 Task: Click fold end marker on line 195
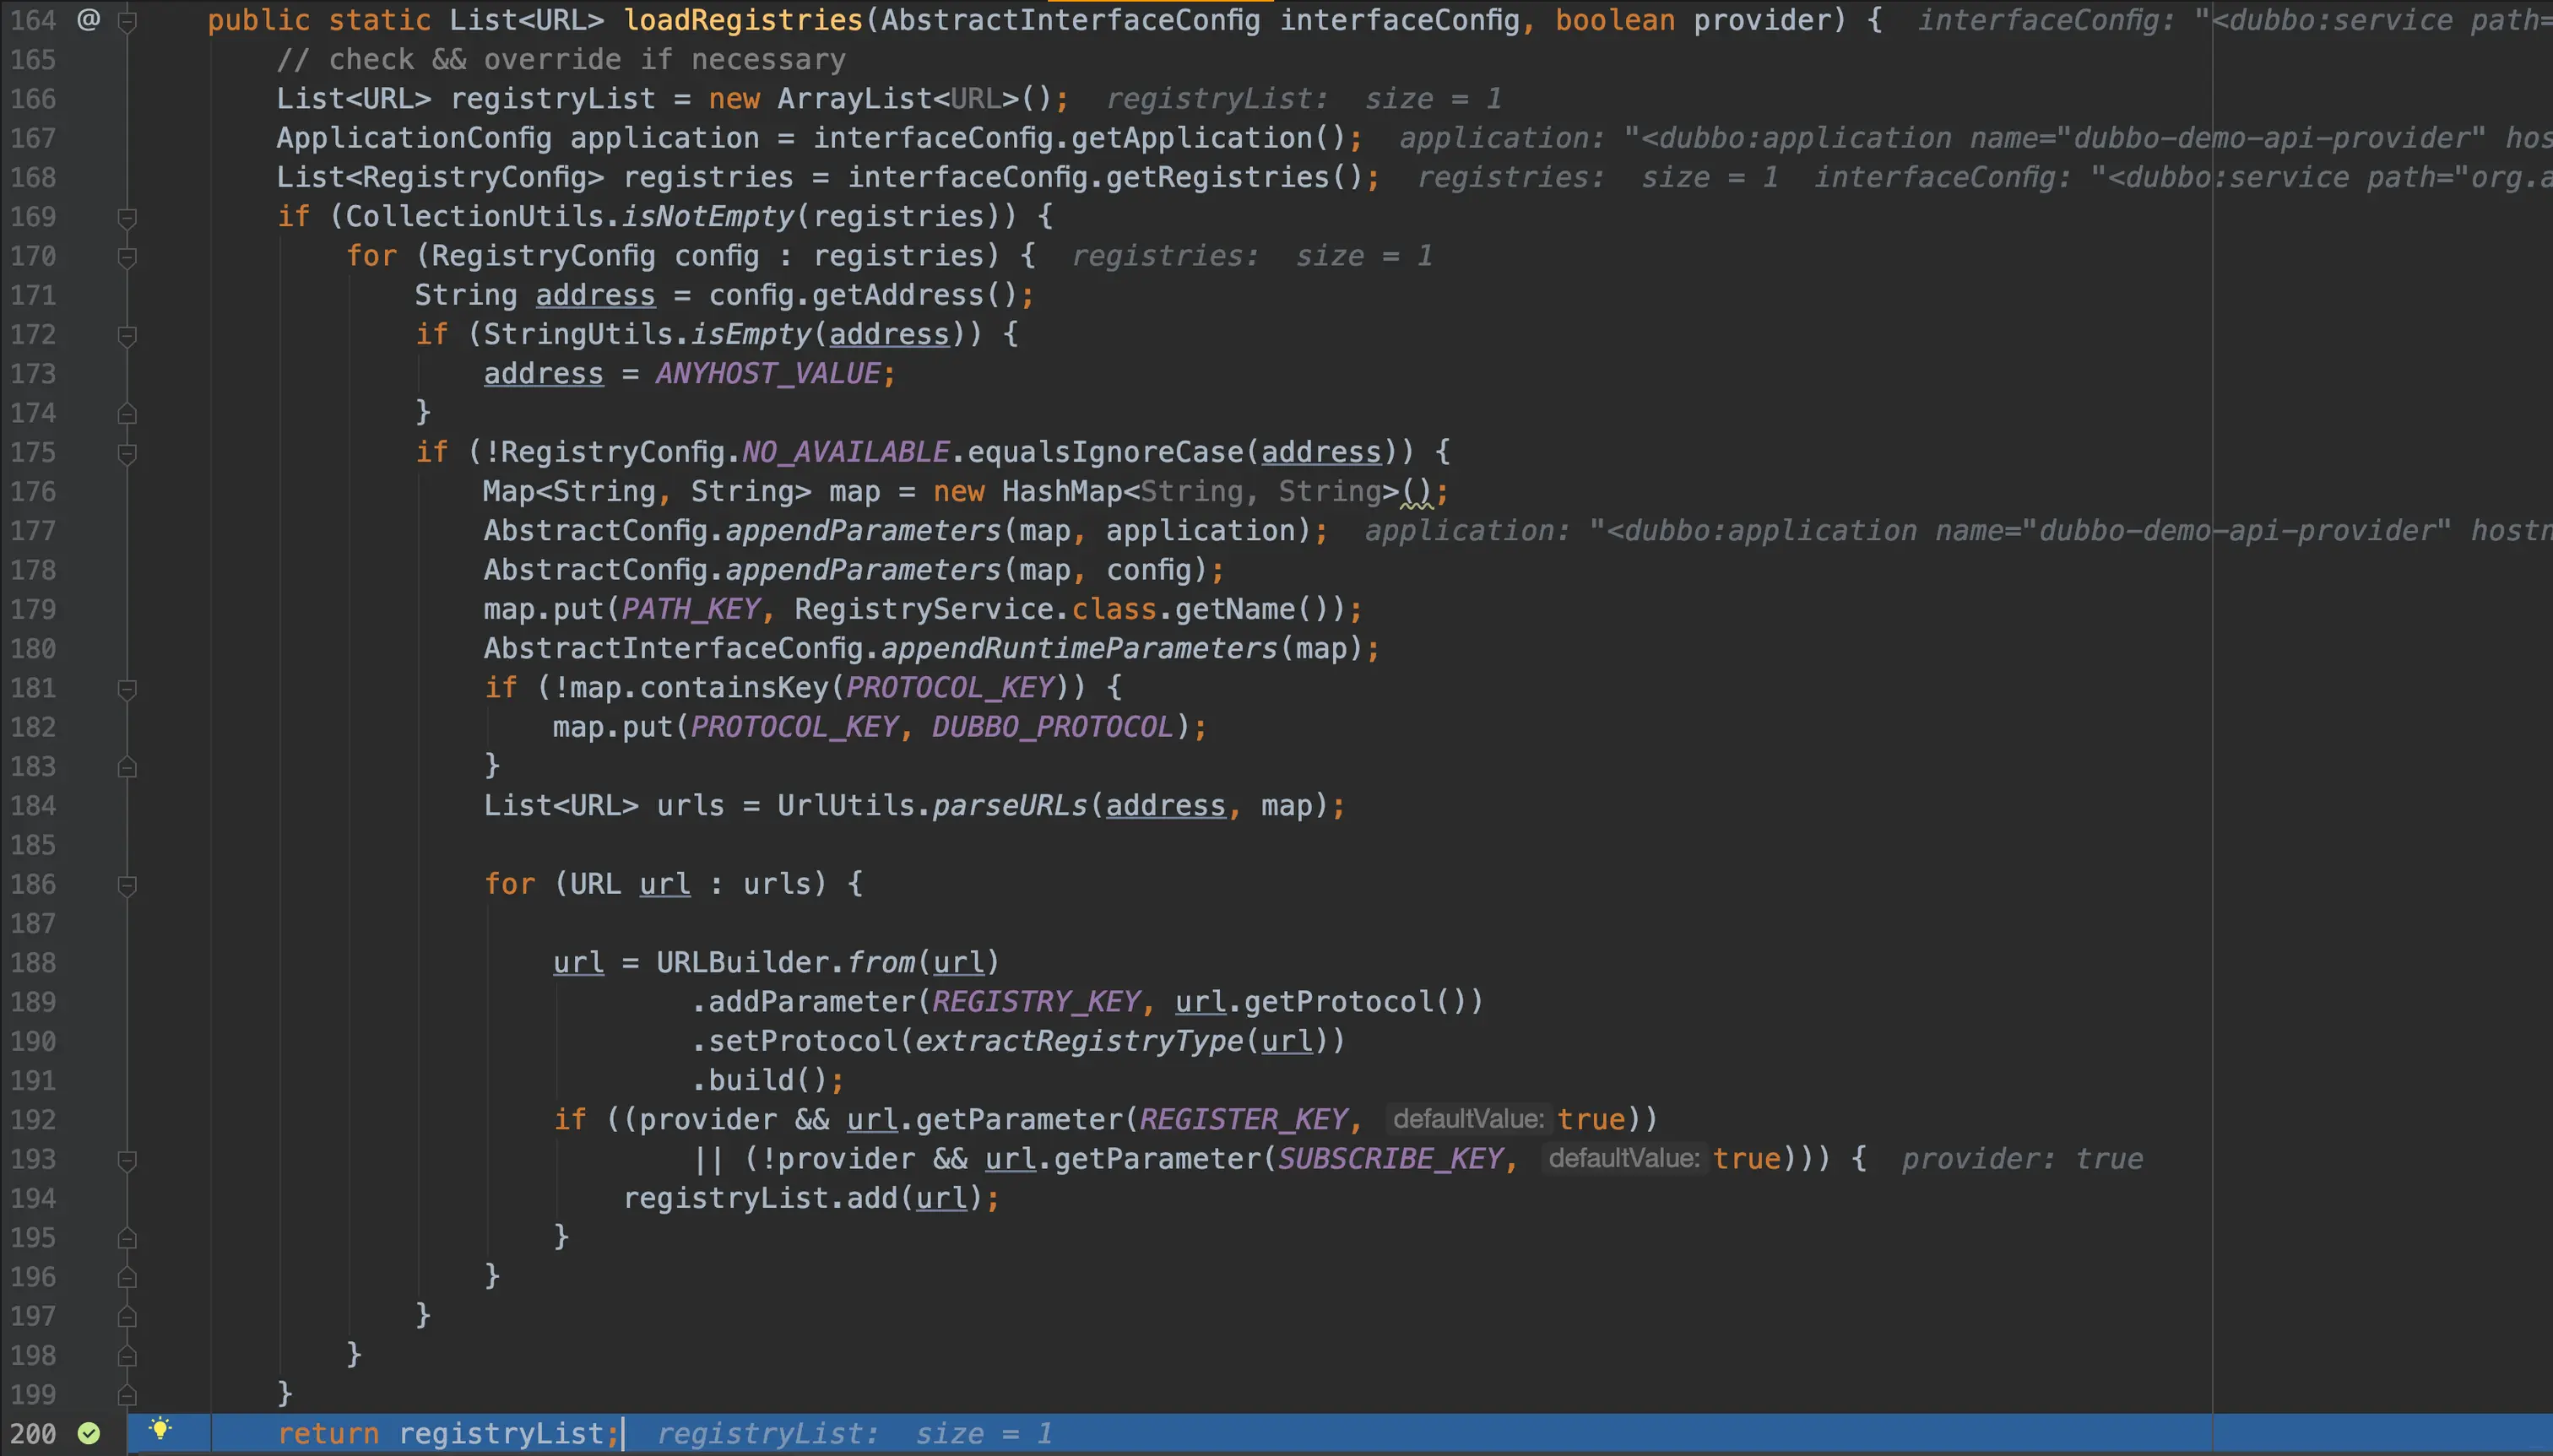pos(127,1238)
